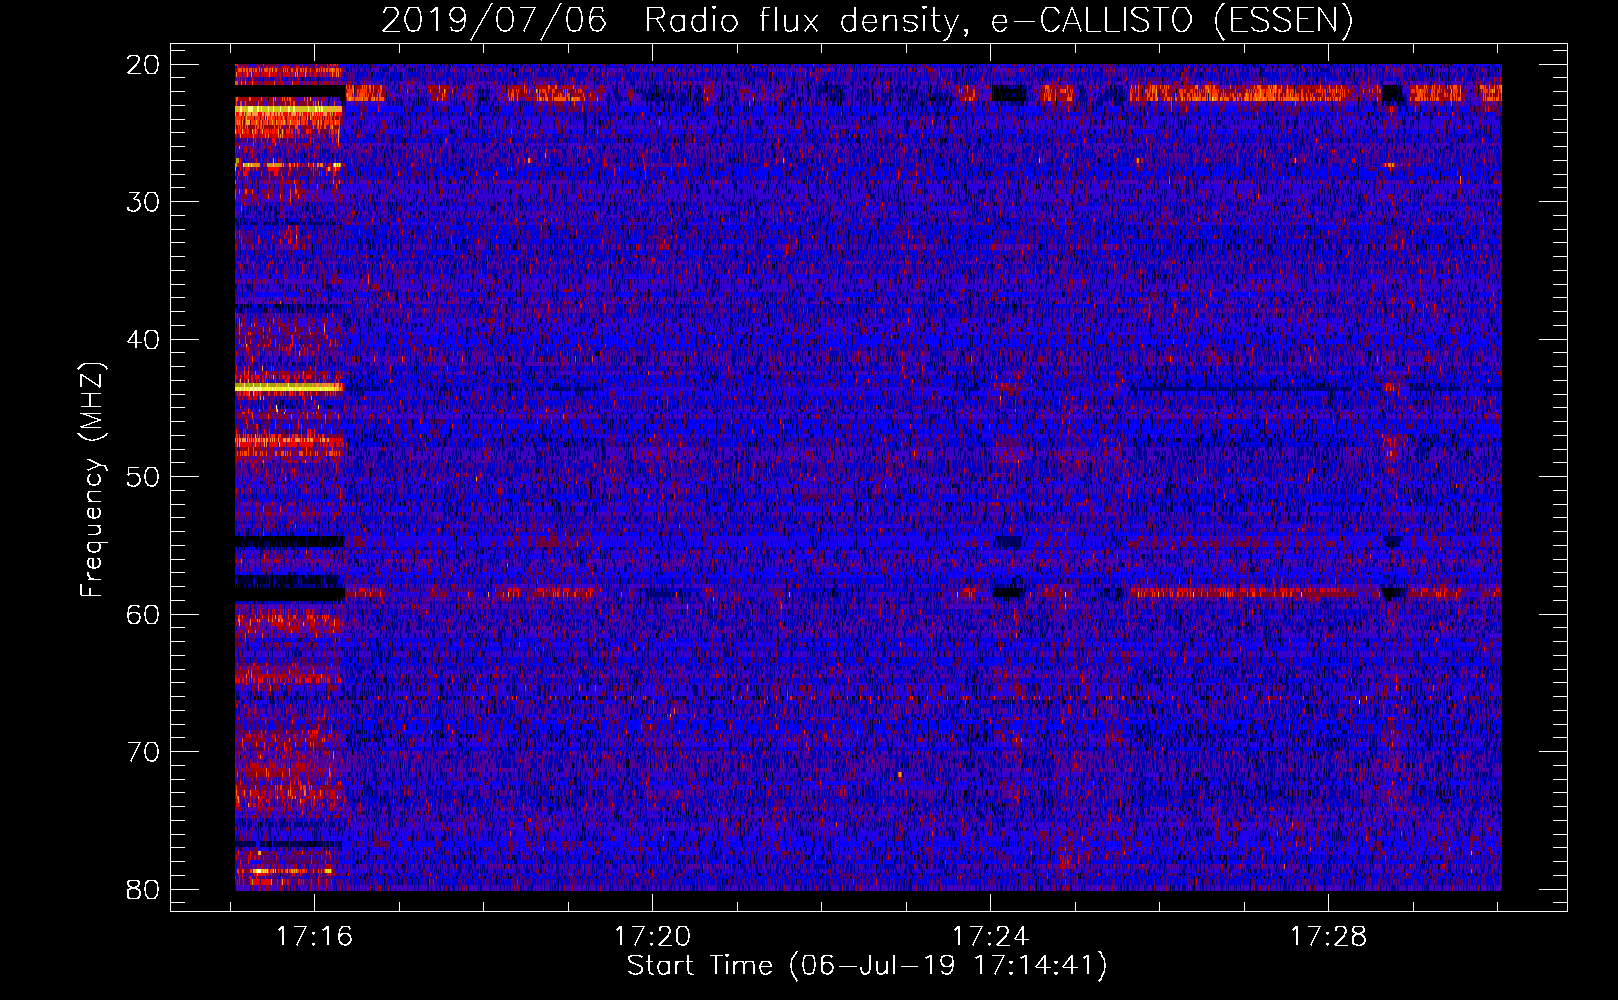
Task: Click the 70 frequency tick label
Action: pyautogui.click(x=143, y=752)
